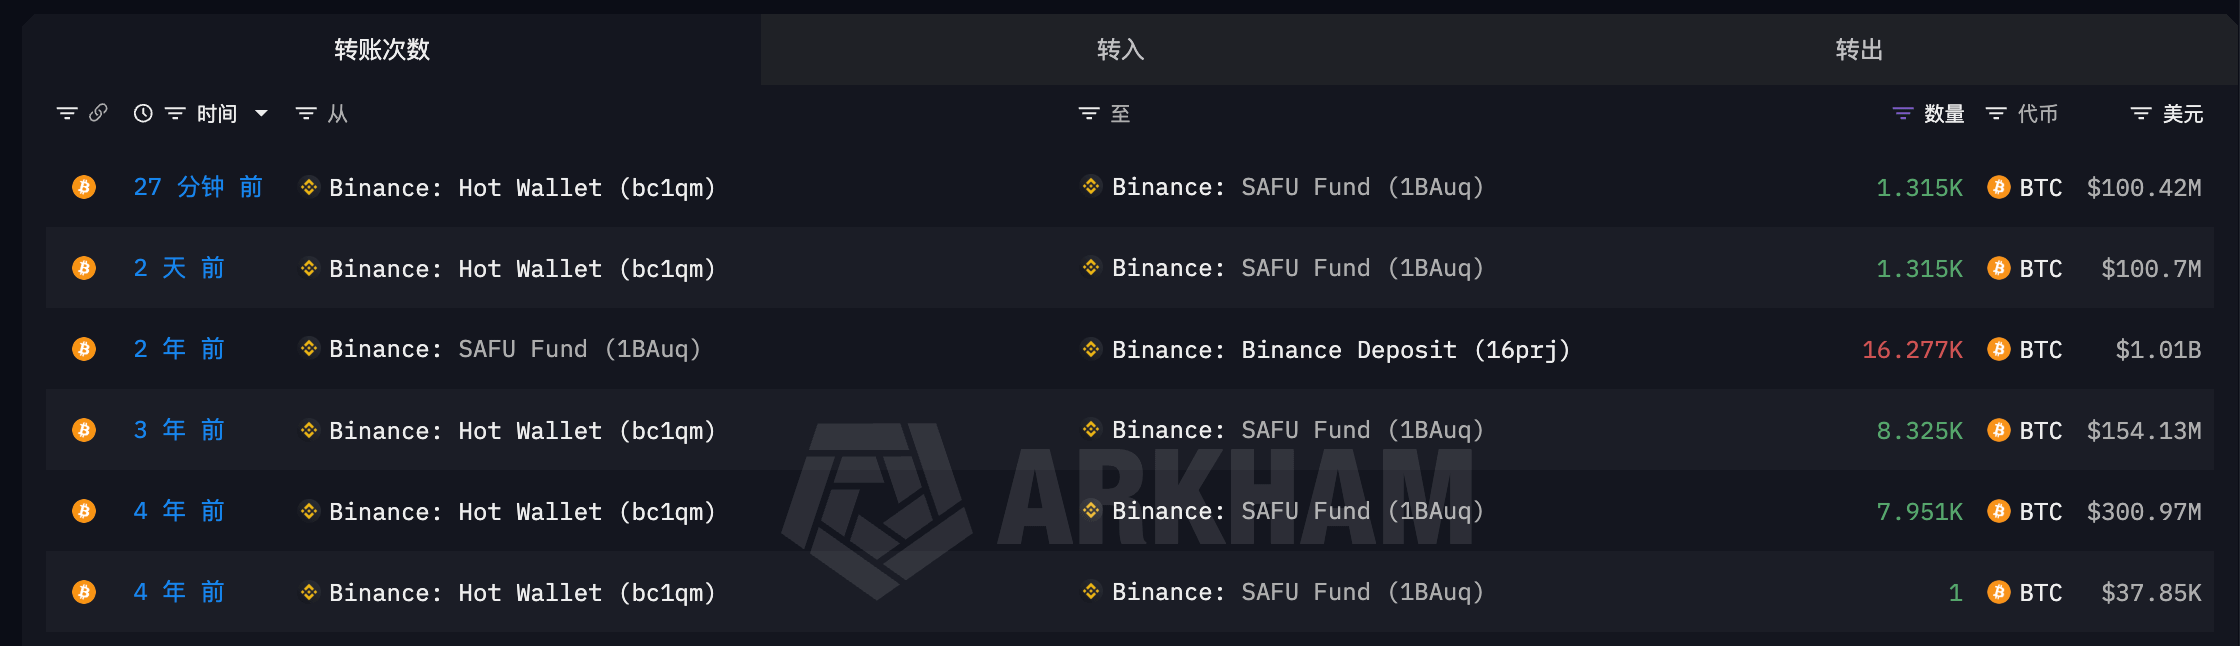Click the 27 分钟 前 timestamp link
The width and height of the screenshot is (2240, 646).
(198, 187)
